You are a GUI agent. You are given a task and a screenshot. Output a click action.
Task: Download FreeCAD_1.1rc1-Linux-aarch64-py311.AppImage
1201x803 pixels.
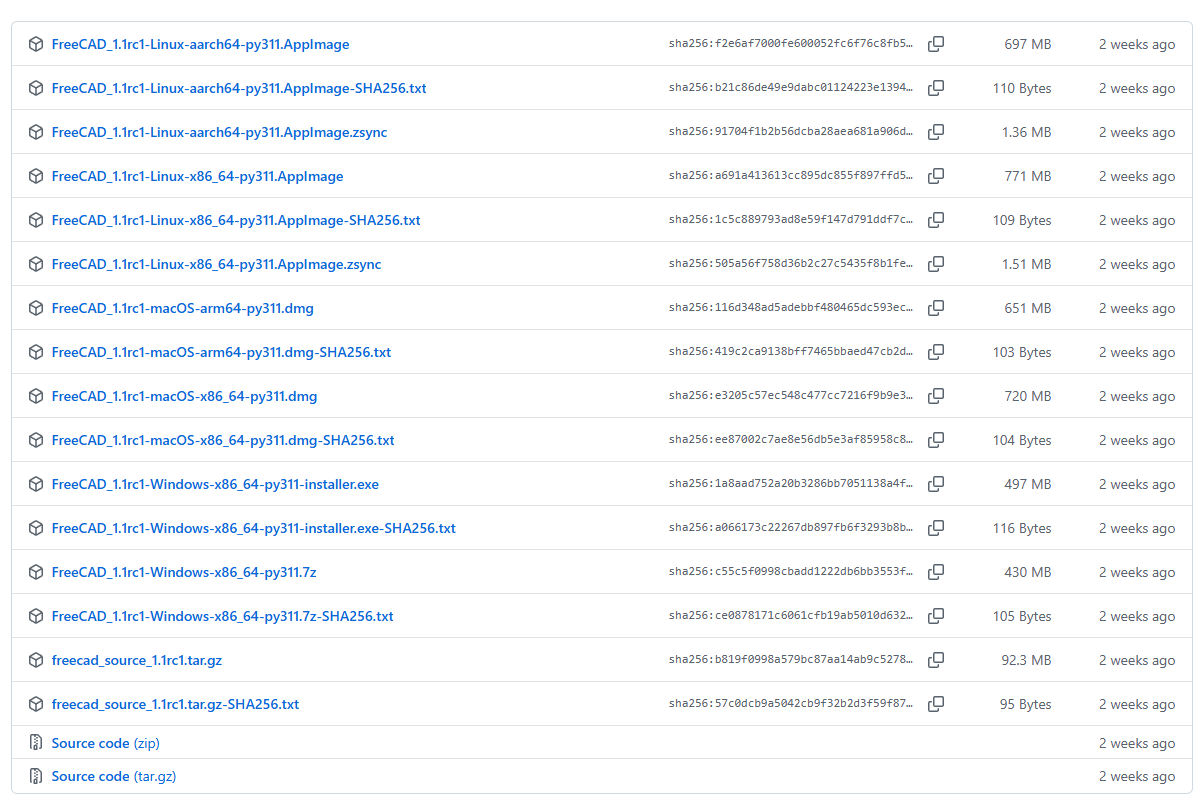(x=201, y=44)
